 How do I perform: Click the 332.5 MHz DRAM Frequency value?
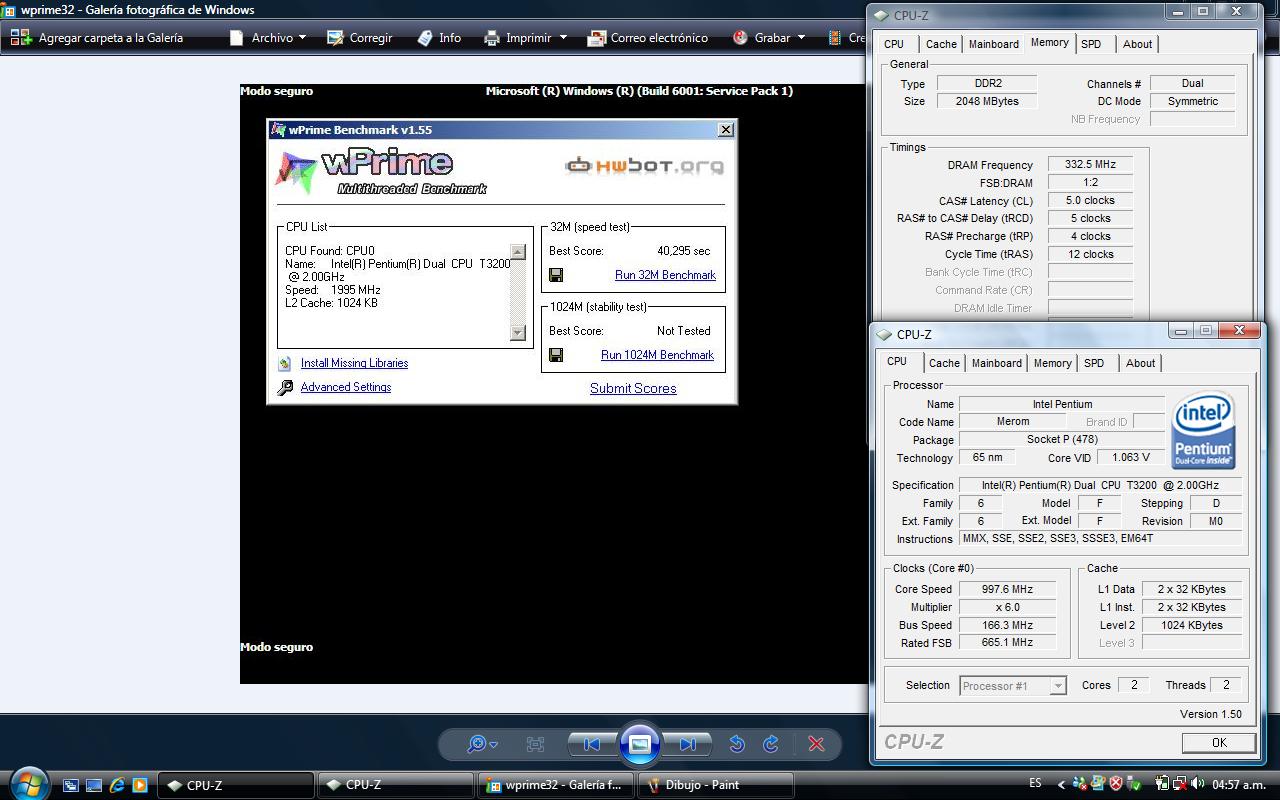click(x=1090, y=165)
